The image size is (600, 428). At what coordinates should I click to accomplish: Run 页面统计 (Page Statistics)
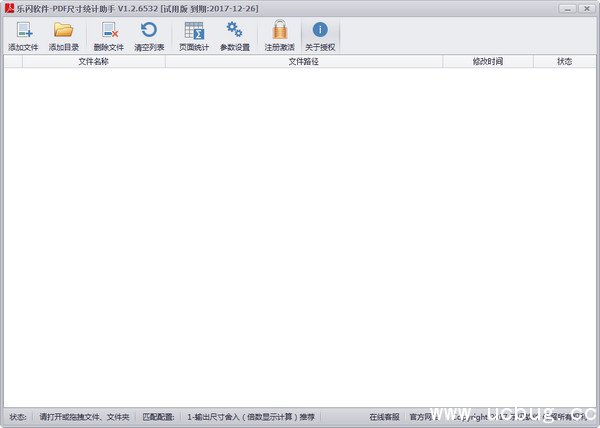[194, 36]
